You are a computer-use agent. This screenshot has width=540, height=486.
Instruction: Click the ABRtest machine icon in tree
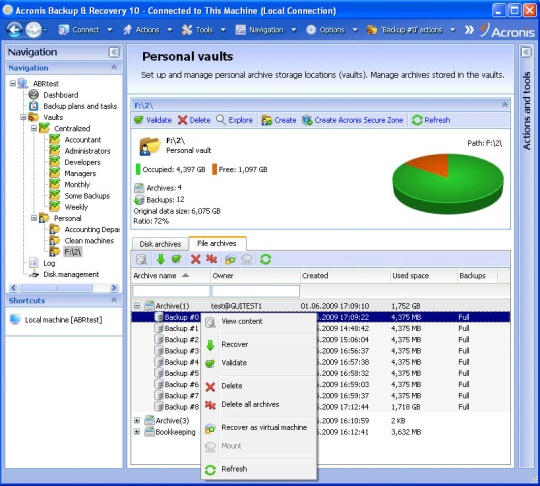(x=23, y=83)
